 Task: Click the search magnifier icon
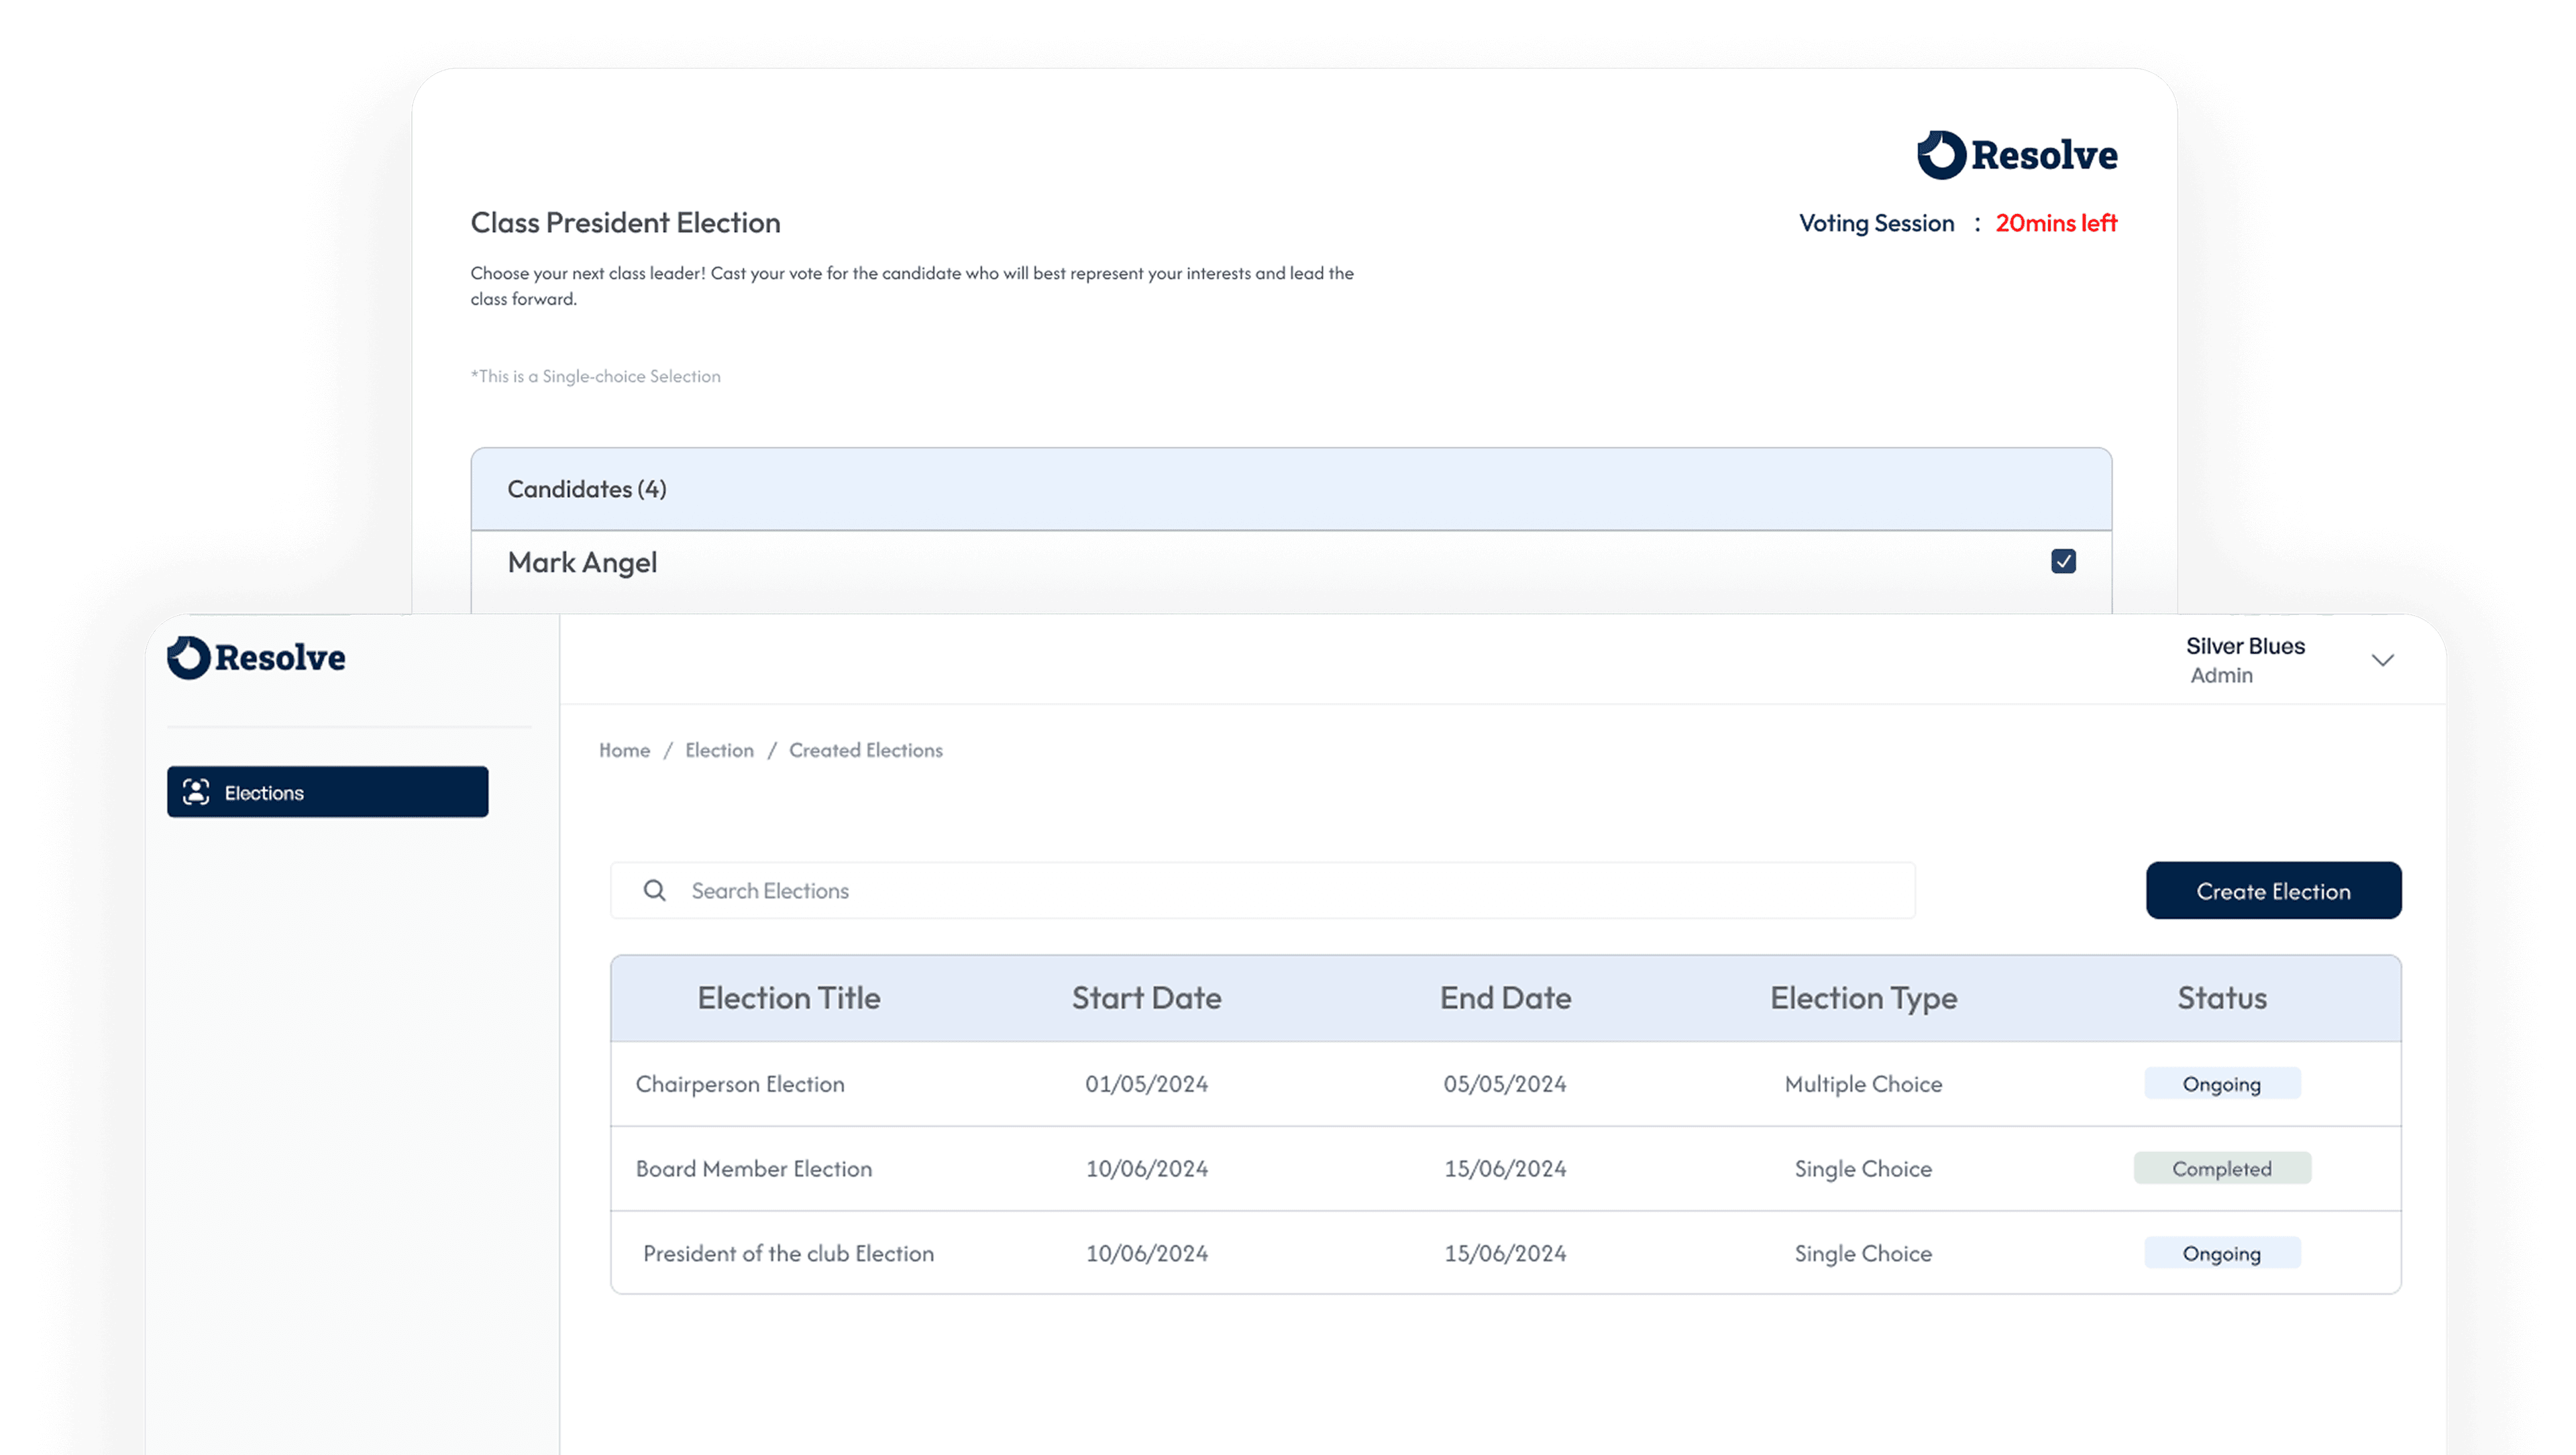tap(654, 890)
